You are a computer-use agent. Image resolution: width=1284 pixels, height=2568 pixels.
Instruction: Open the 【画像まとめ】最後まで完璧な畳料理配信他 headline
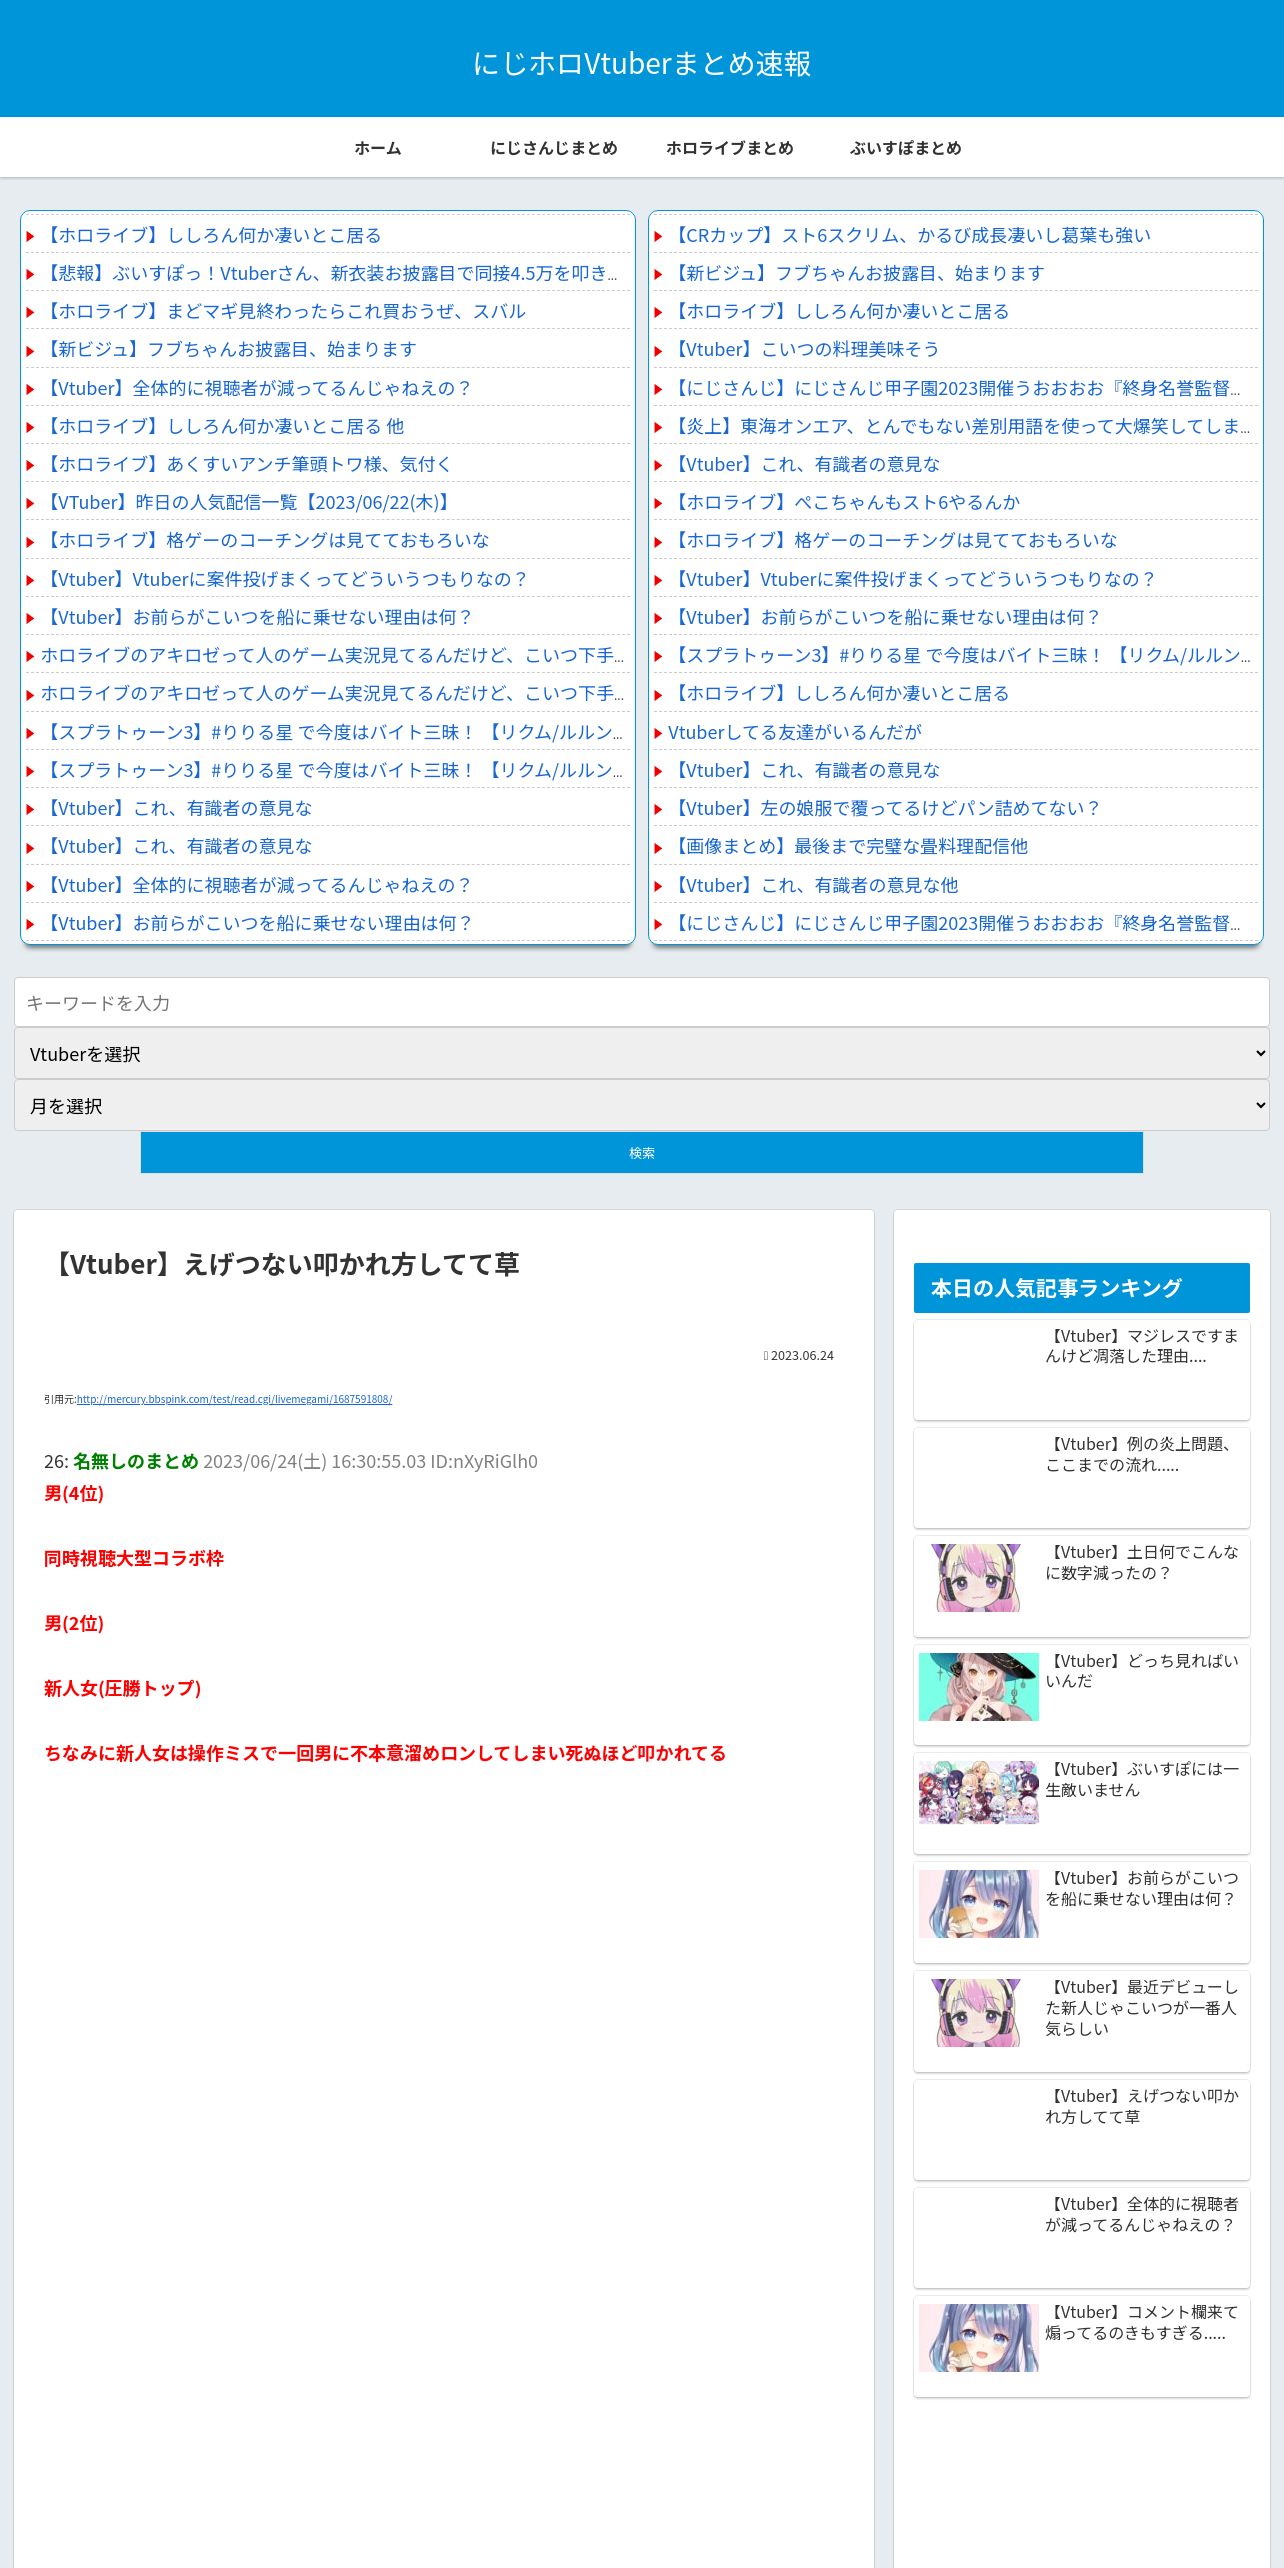849,846
